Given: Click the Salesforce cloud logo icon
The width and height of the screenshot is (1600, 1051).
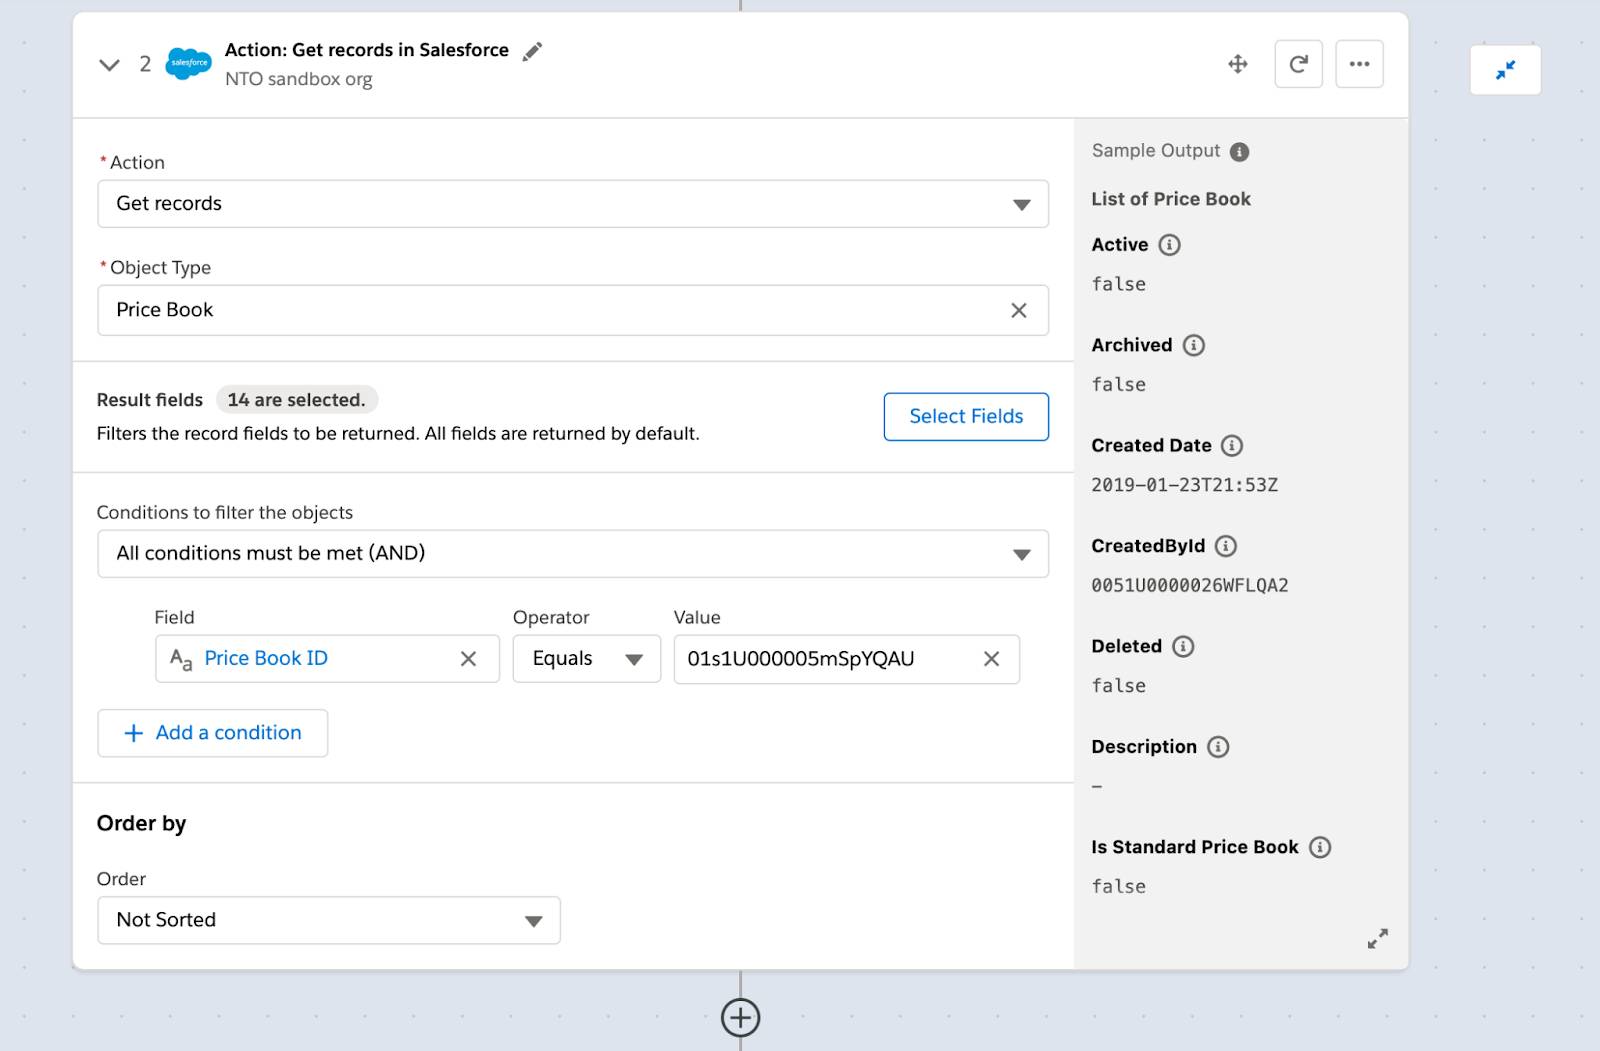Looking at the screenshot, I should (188, 63).
